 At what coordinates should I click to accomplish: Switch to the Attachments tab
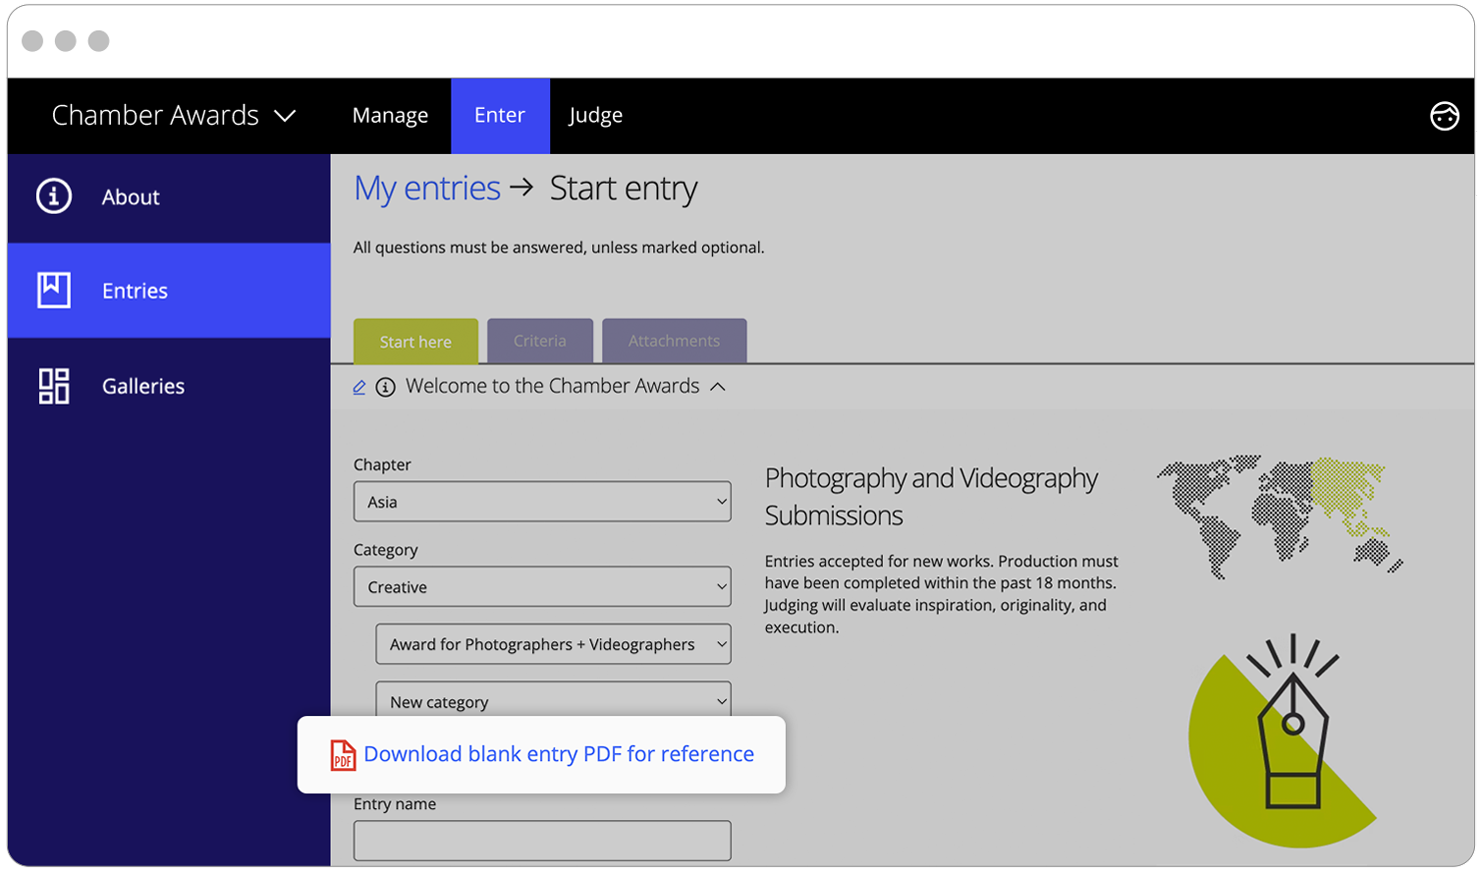pyautogui.click(x=674, y=341)
